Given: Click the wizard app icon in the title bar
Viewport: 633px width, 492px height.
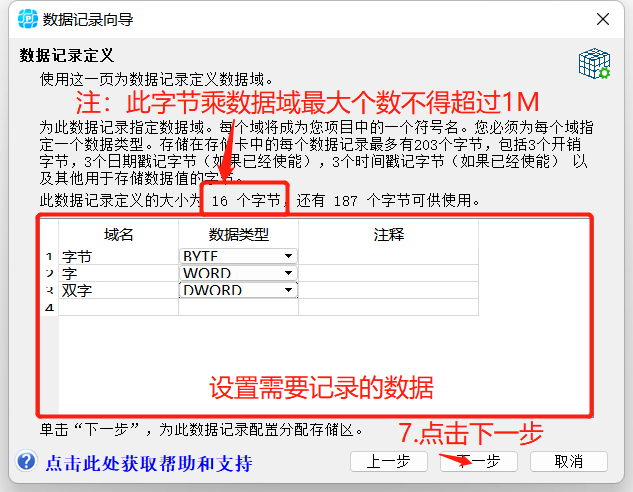Looking at the screenshot, I should (28, 19).
